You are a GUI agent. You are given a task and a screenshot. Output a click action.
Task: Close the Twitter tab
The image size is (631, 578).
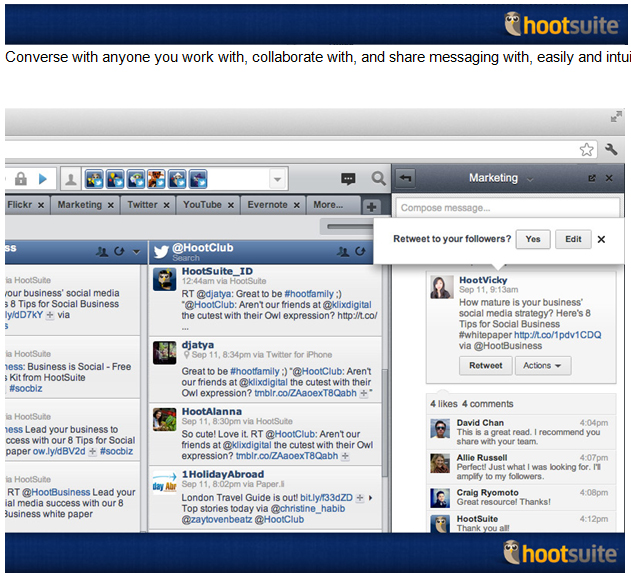tap(167, 205)
